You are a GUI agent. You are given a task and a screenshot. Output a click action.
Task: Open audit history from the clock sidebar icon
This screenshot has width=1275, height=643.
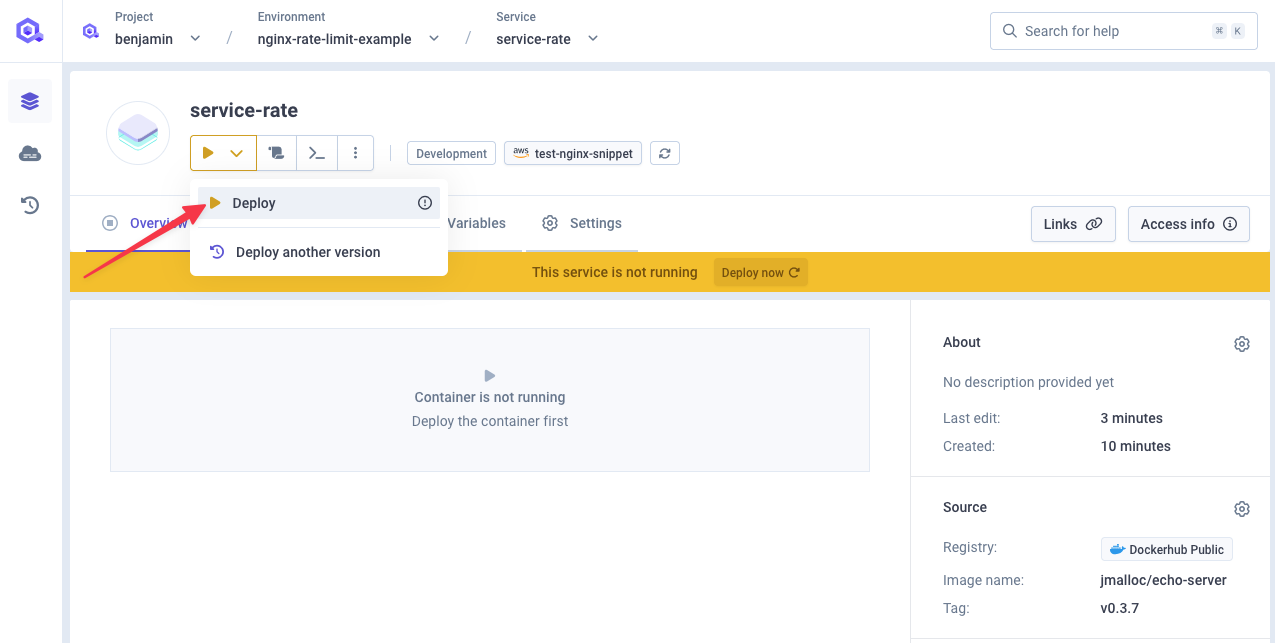[29, 204]
